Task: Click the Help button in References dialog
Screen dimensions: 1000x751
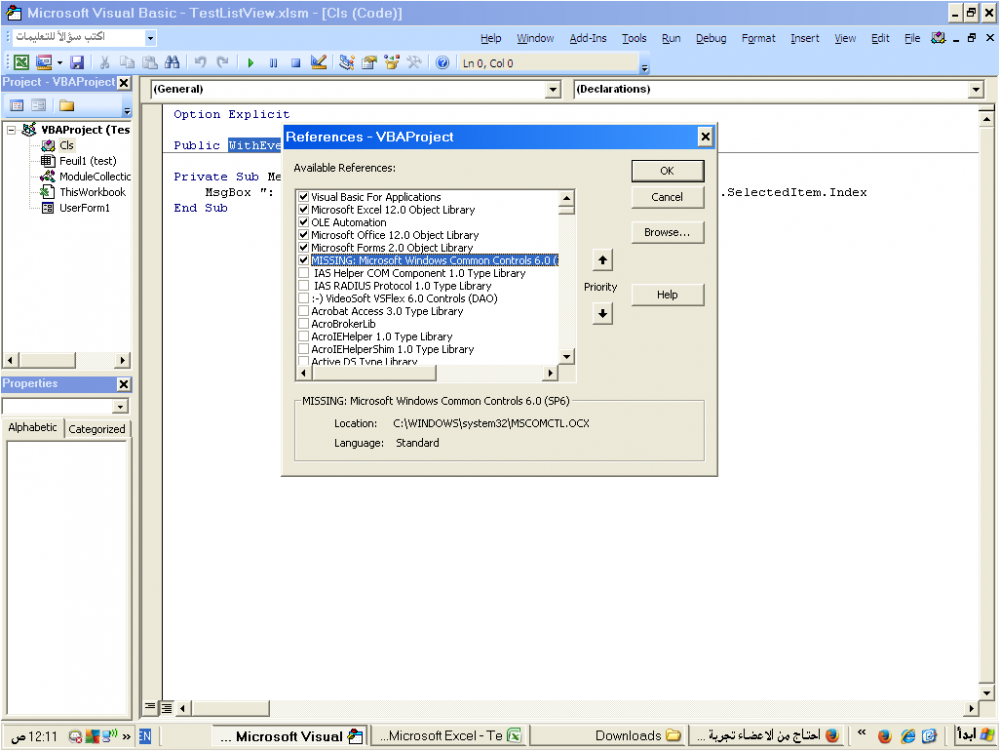Action: click(x=668, y=295)
